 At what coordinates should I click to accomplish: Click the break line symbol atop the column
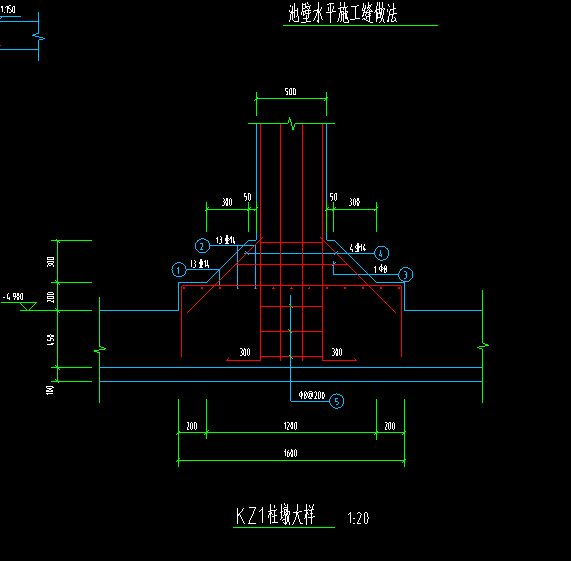point(292,123)
